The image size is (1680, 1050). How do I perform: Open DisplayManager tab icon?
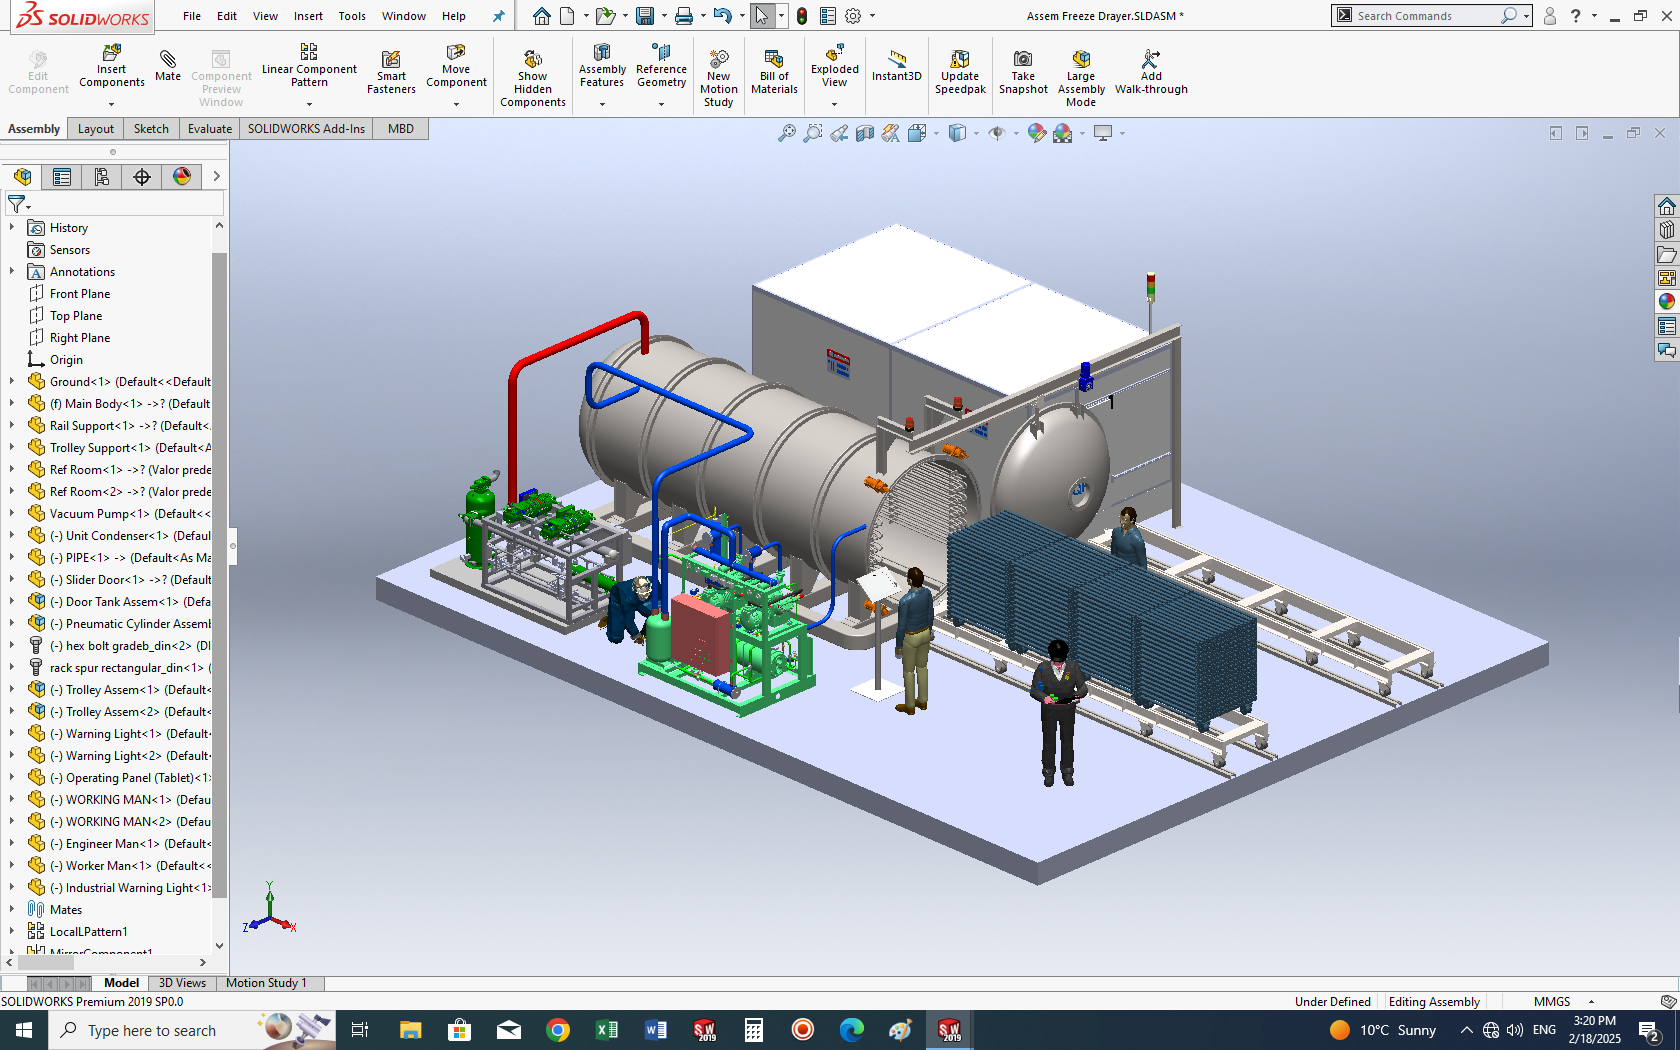point(182,177)
